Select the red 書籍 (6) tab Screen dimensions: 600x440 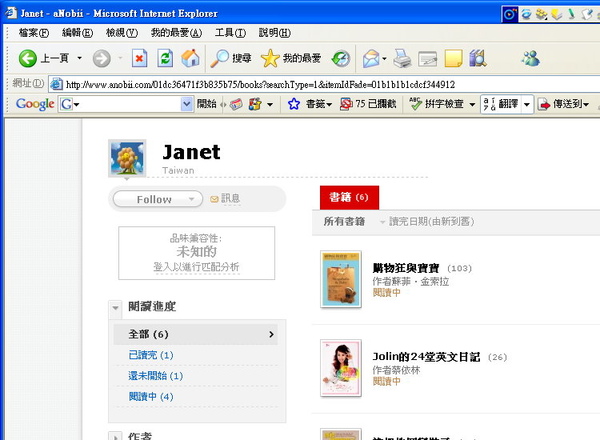coord(349,197)
